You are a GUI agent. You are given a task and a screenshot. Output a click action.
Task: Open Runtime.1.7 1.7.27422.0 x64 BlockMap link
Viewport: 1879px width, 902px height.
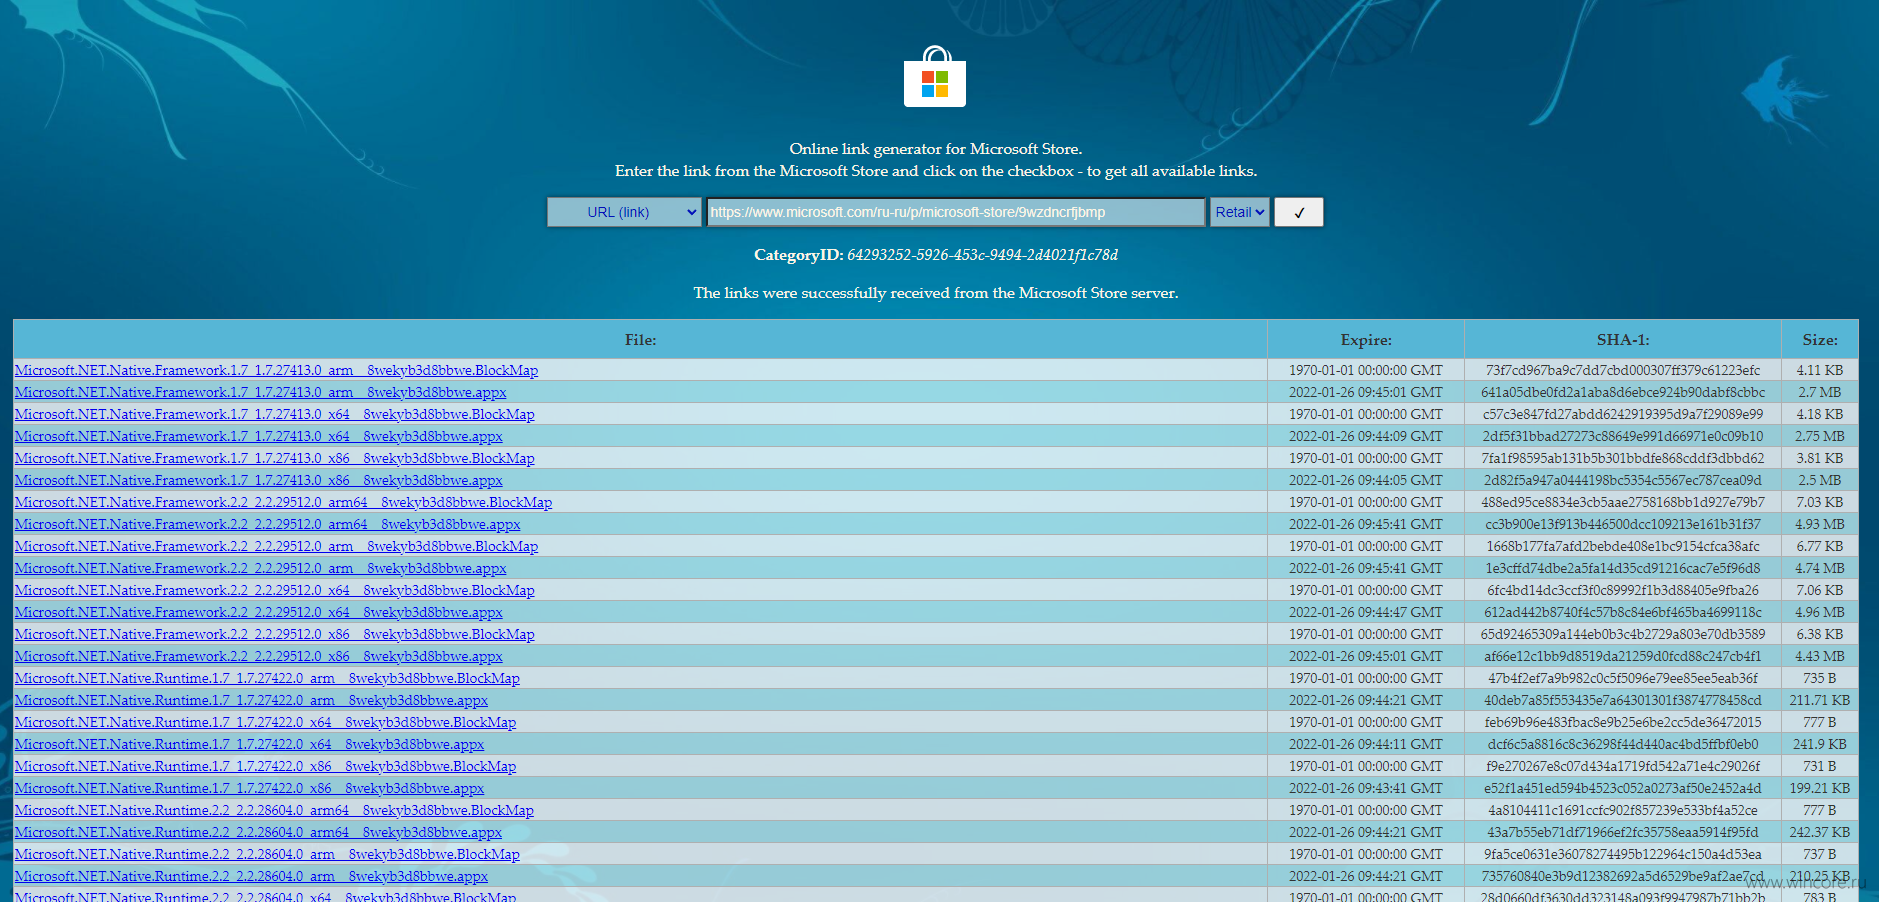(x=265, y=722)
